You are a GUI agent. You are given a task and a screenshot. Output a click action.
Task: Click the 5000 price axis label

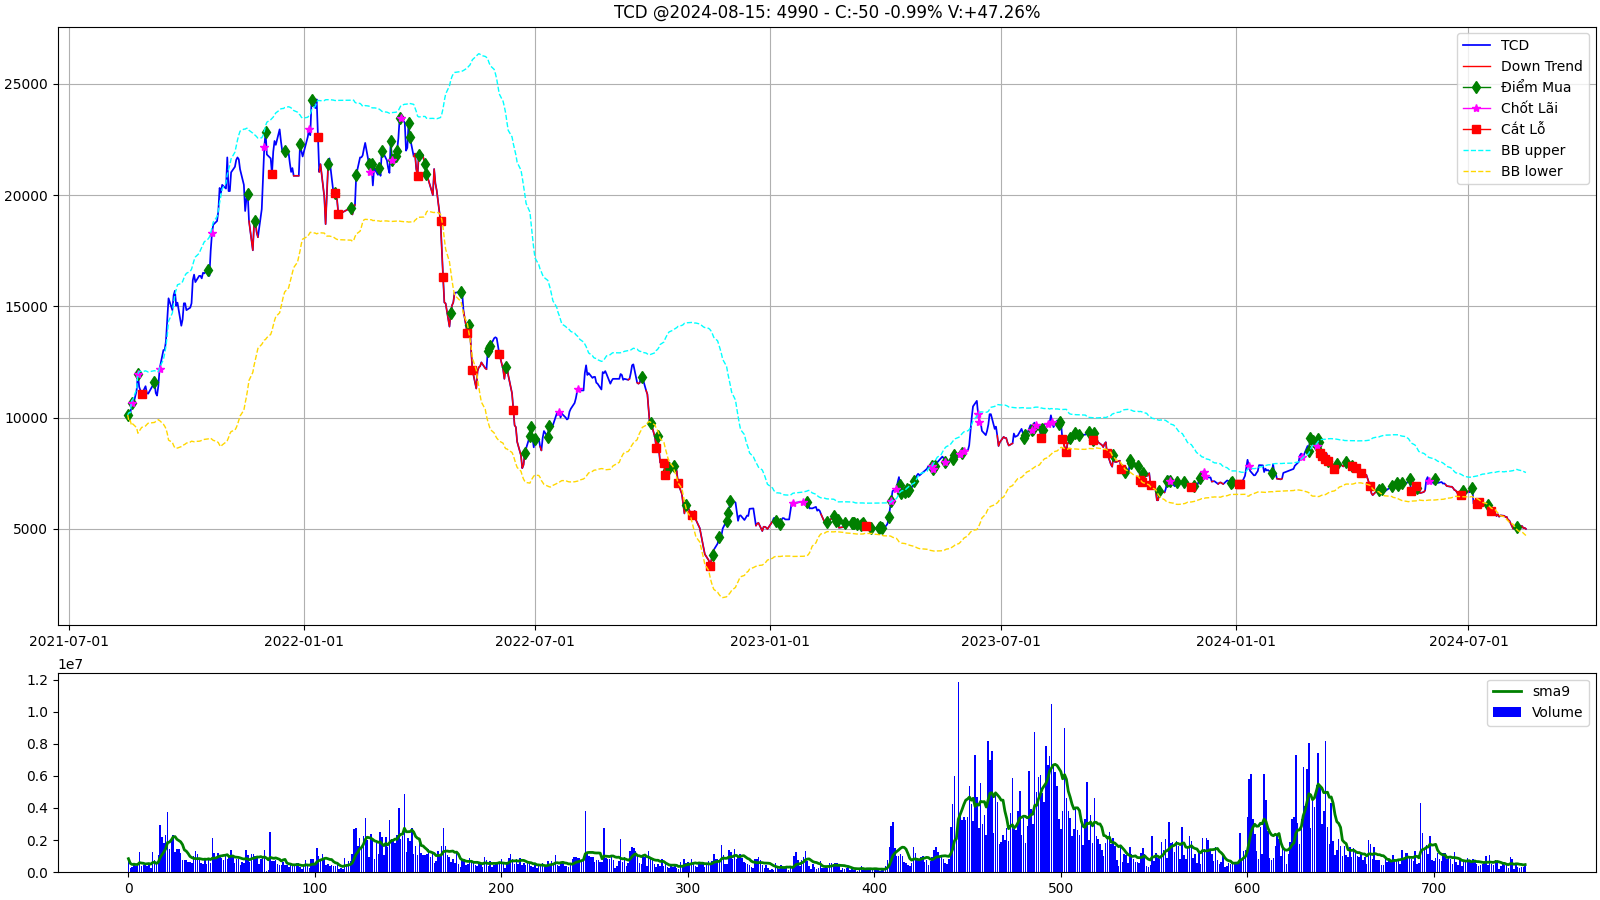coord(30,529)
